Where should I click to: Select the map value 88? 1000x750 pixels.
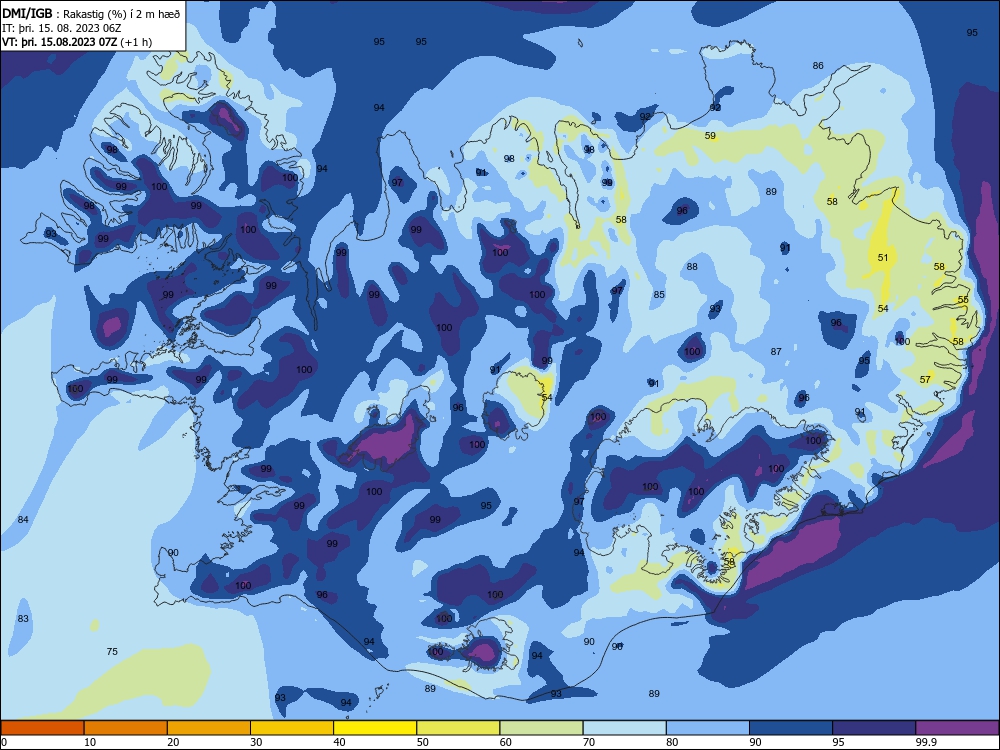coord(693,267)
